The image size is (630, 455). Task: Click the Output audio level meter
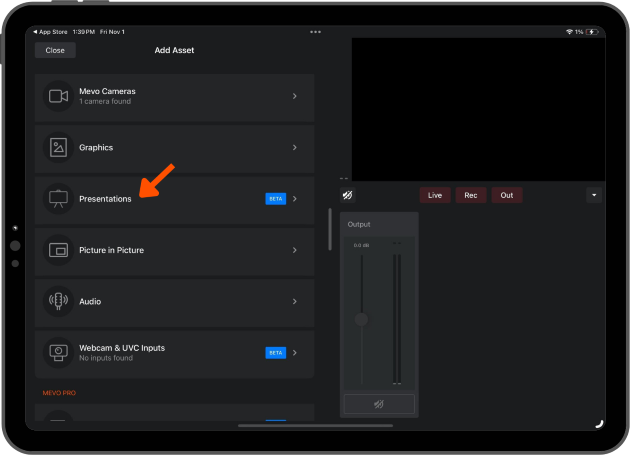click(x=397, y=319)
